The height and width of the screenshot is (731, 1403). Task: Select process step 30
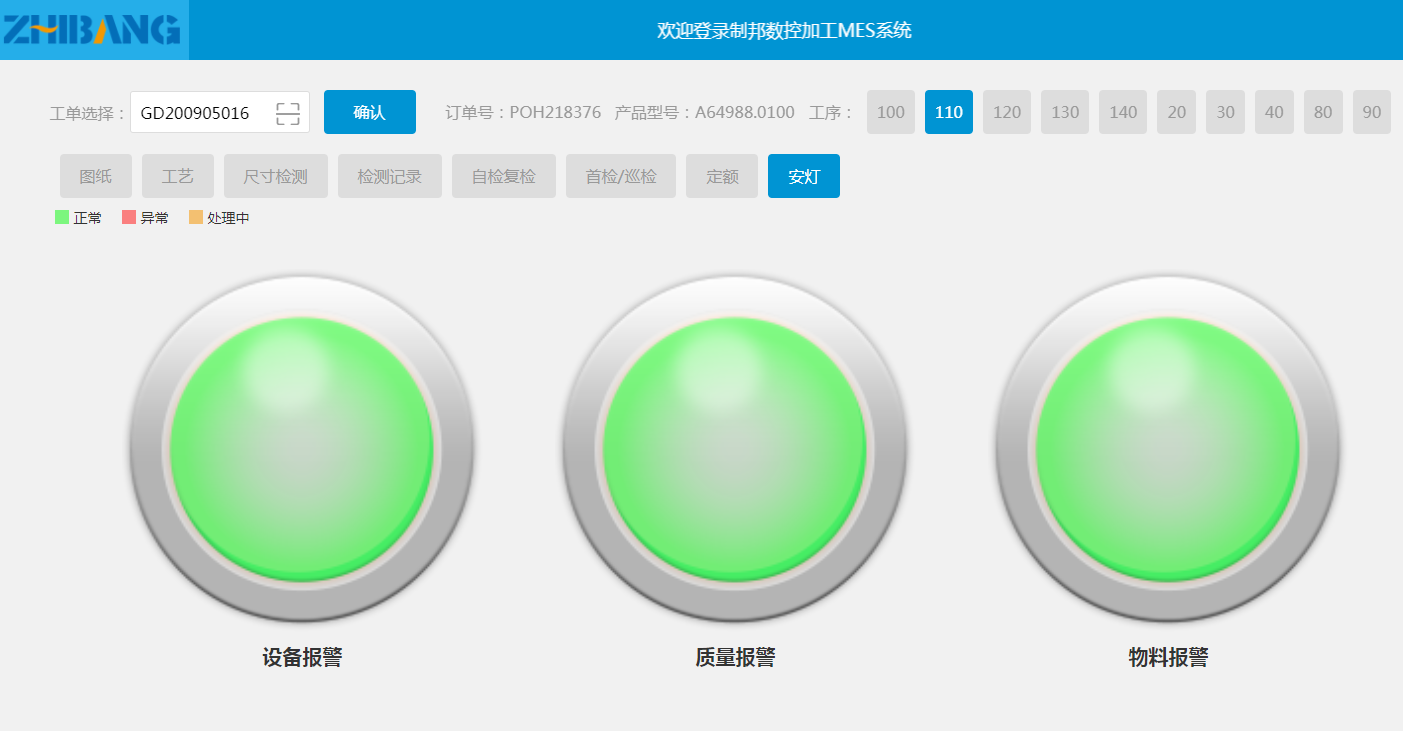pos(1226,112)
